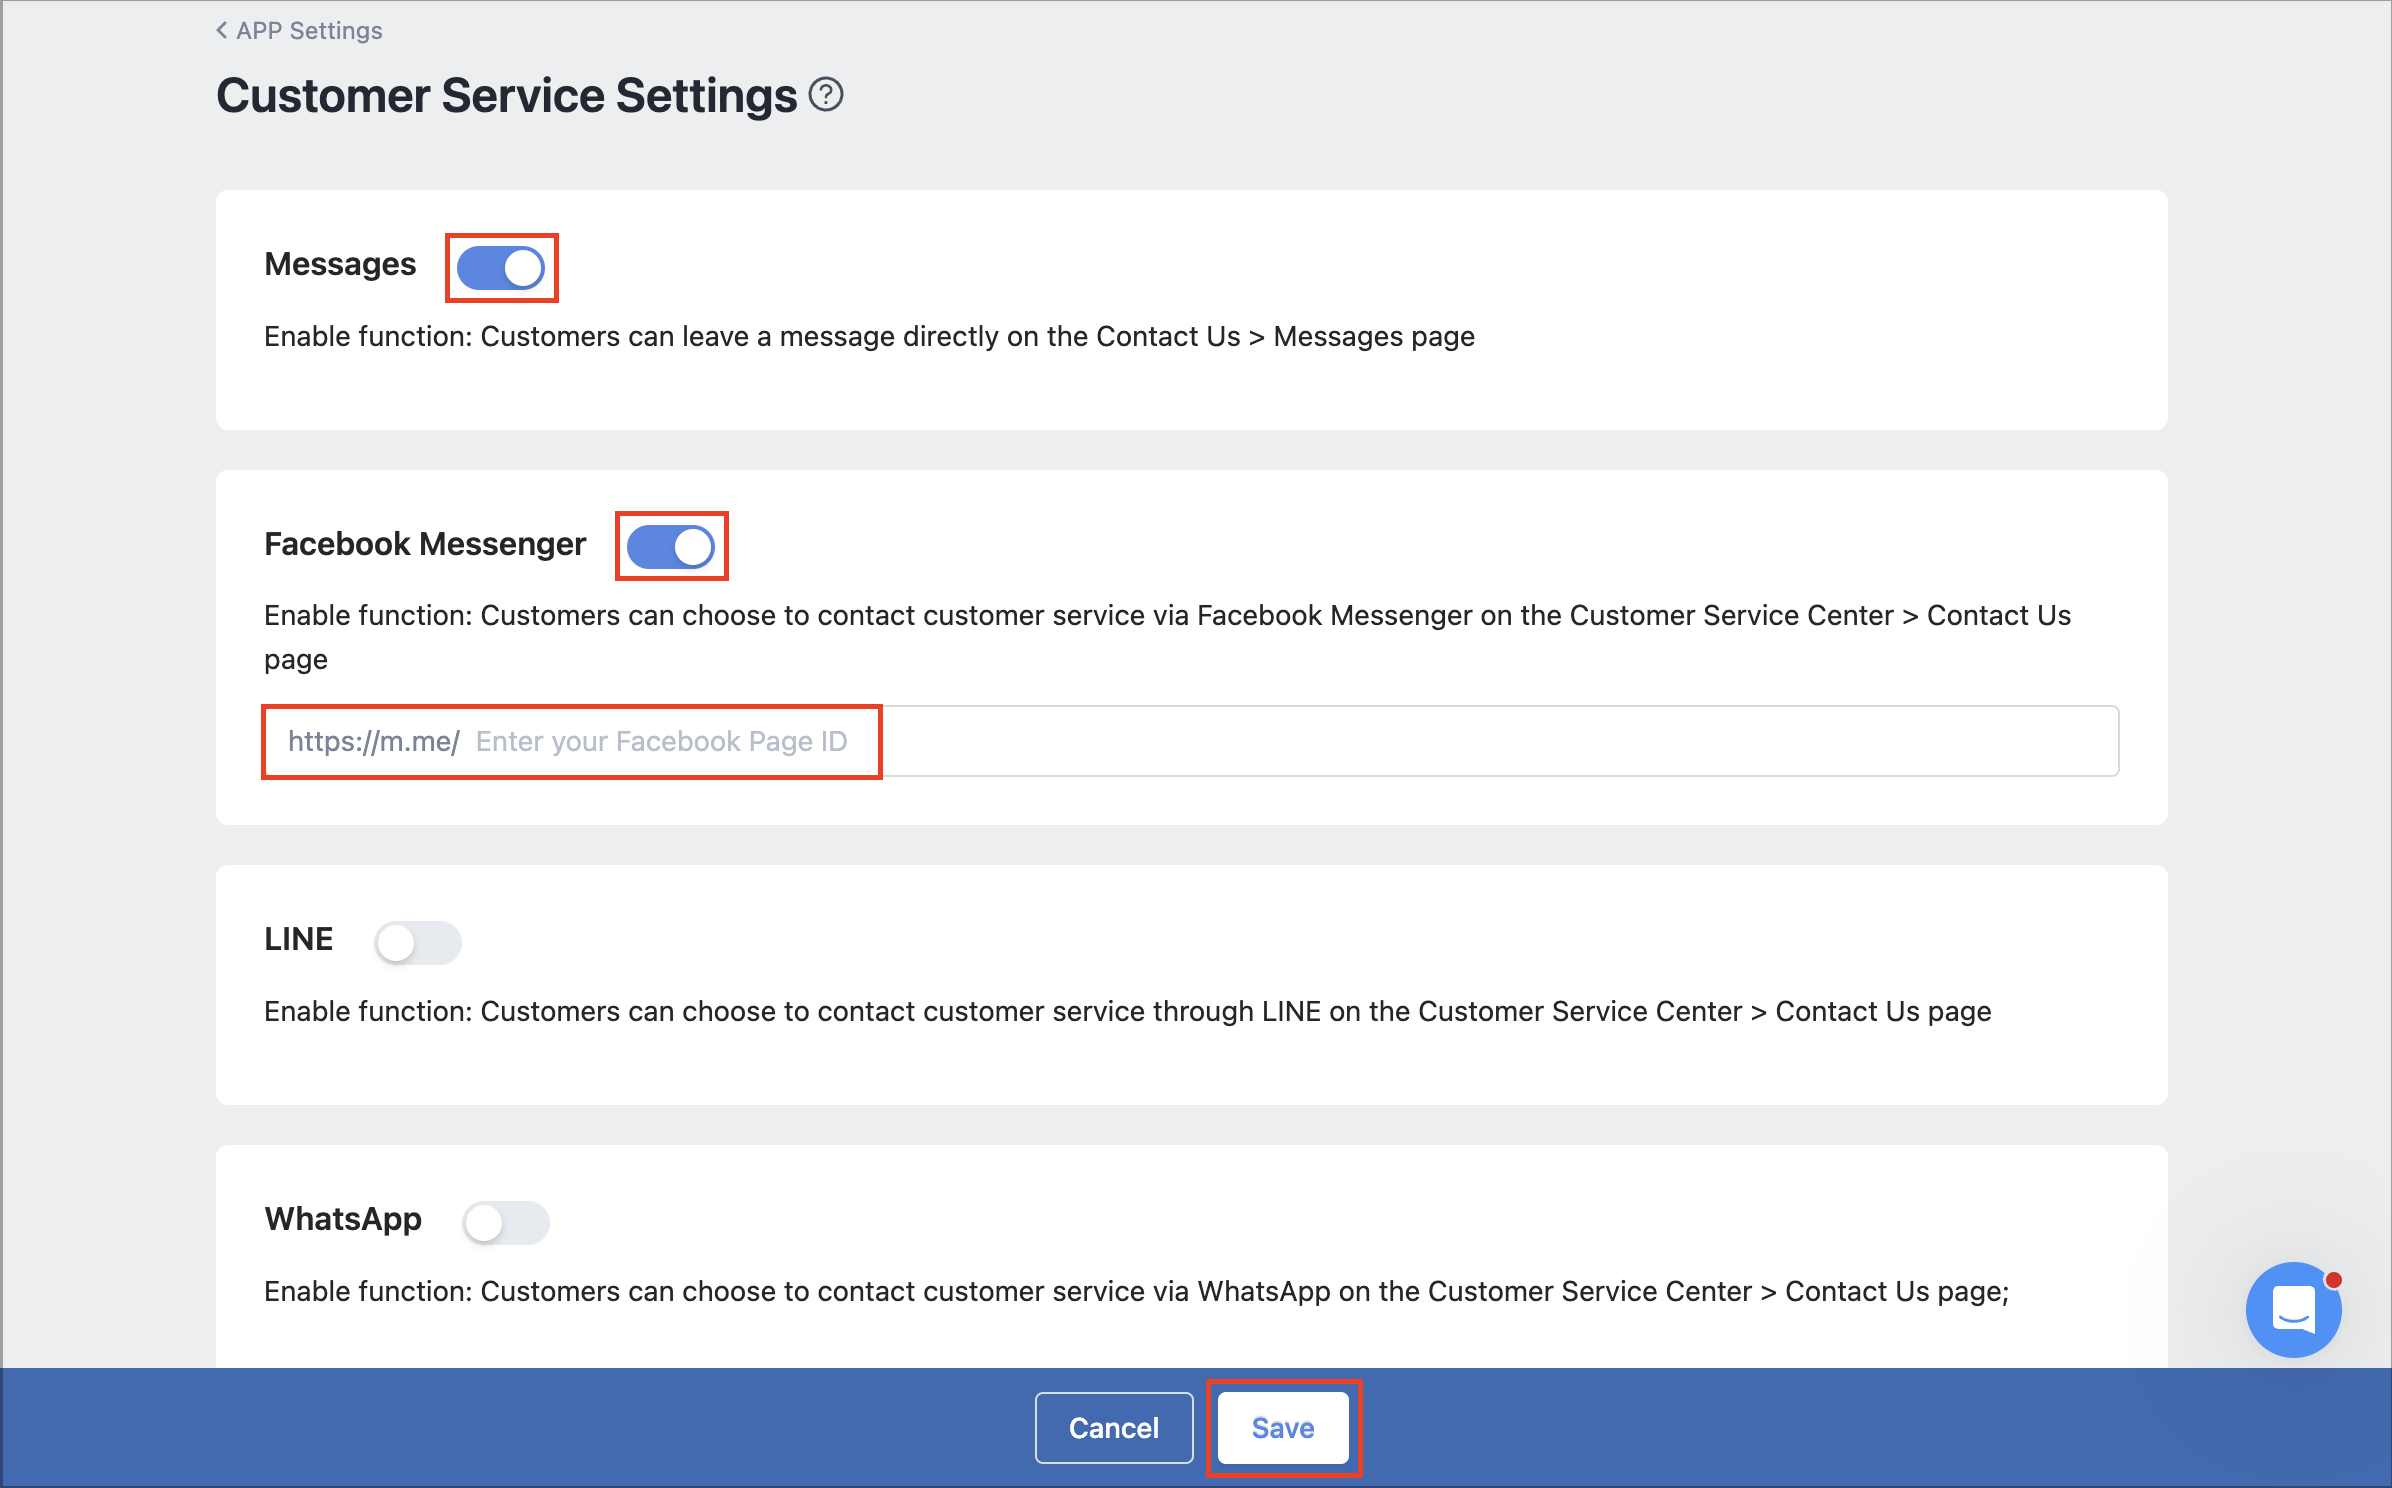Click the Messages section label
The image size is (2392, 1488).
pos(340,264)
